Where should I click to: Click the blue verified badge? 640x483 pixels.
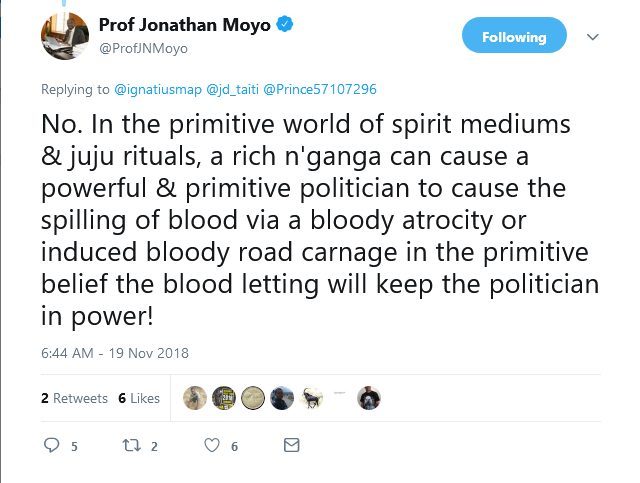[x=285, y=26]
